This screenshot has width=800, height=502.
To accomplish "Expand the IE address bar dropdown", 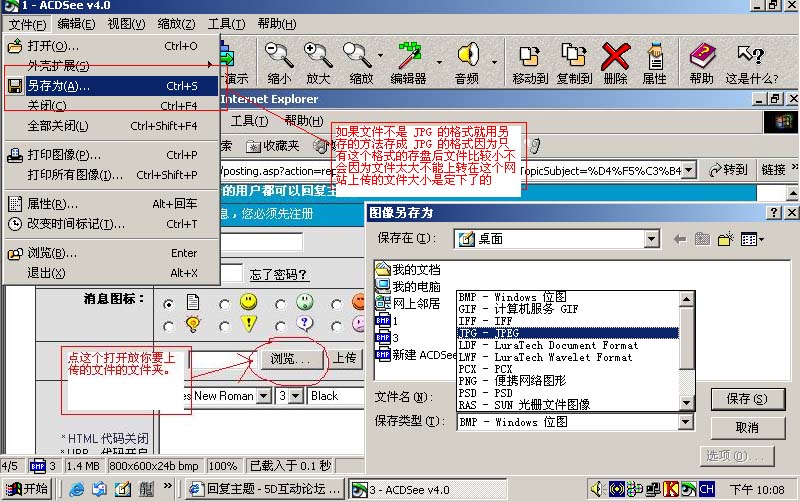I will point(689,170).
